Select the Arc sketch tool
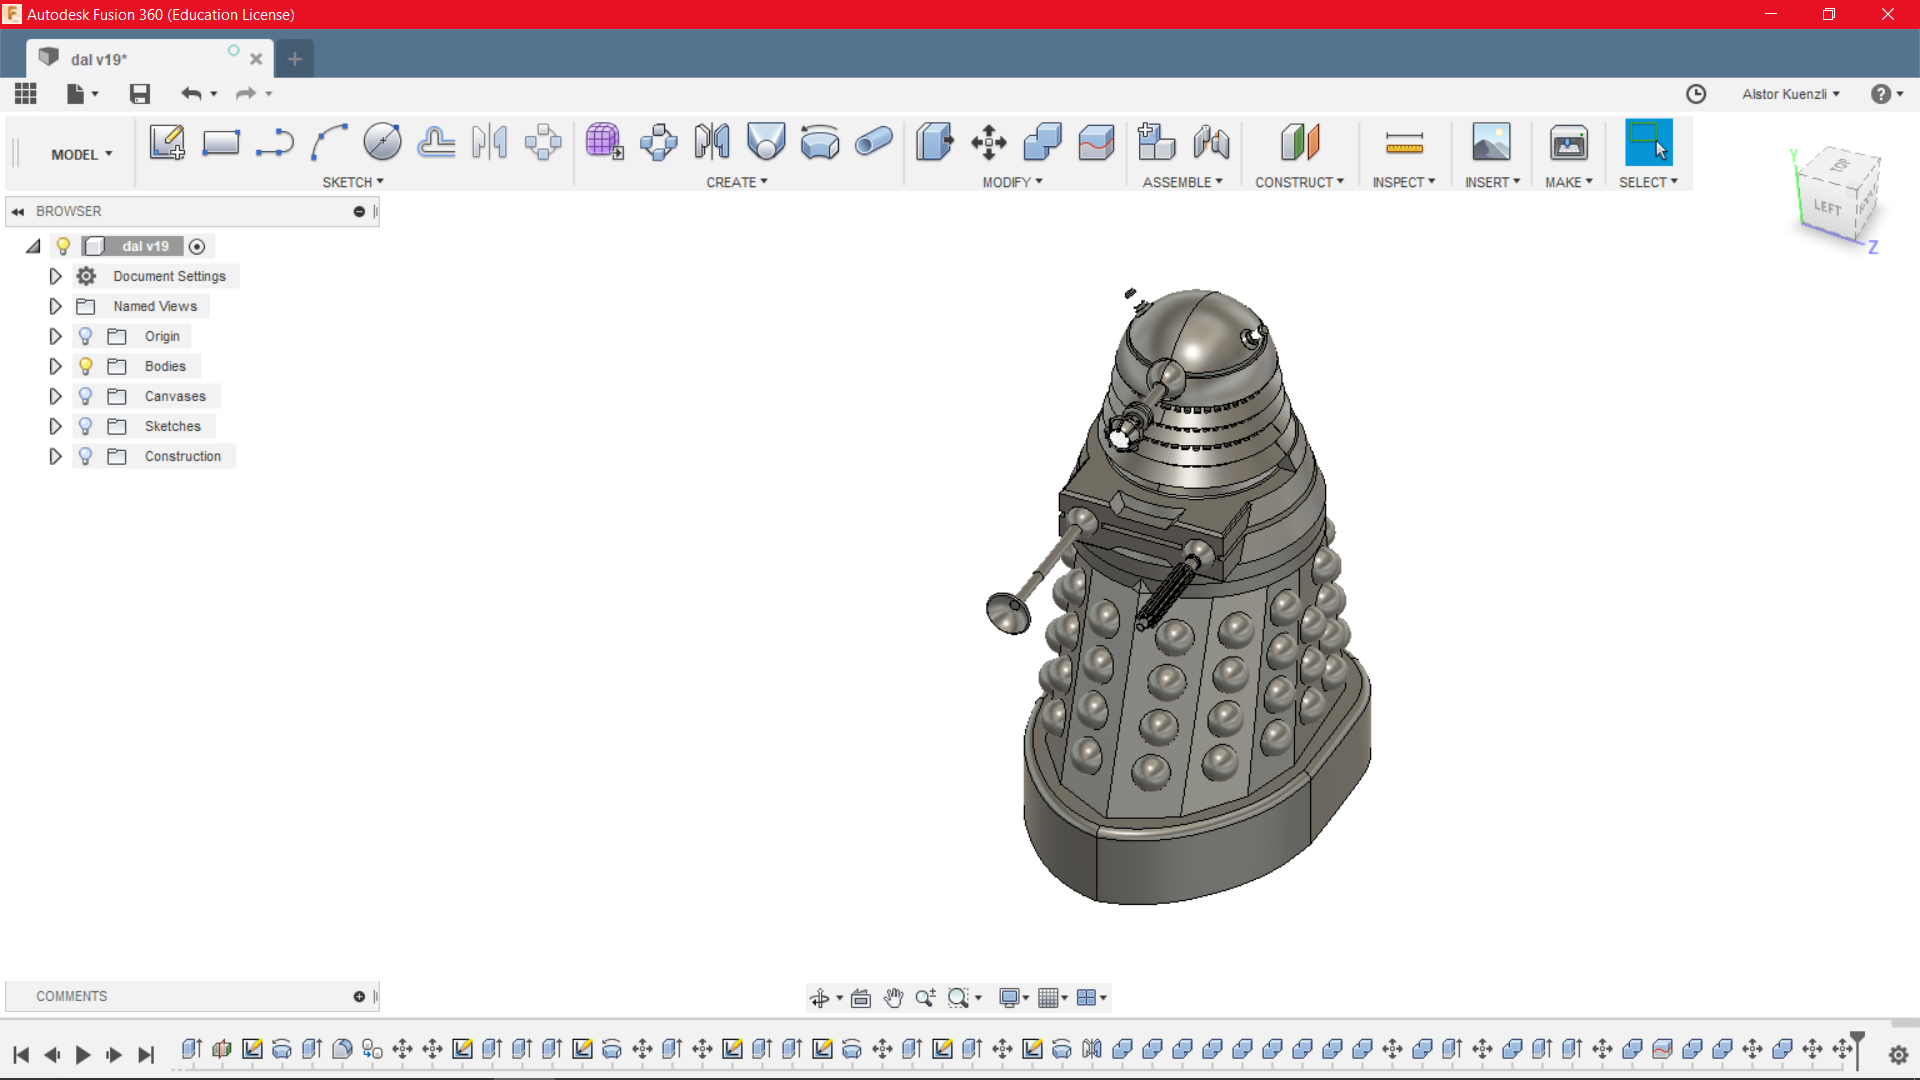Viewport: 1920px width, 1080px height. [328, 143]
